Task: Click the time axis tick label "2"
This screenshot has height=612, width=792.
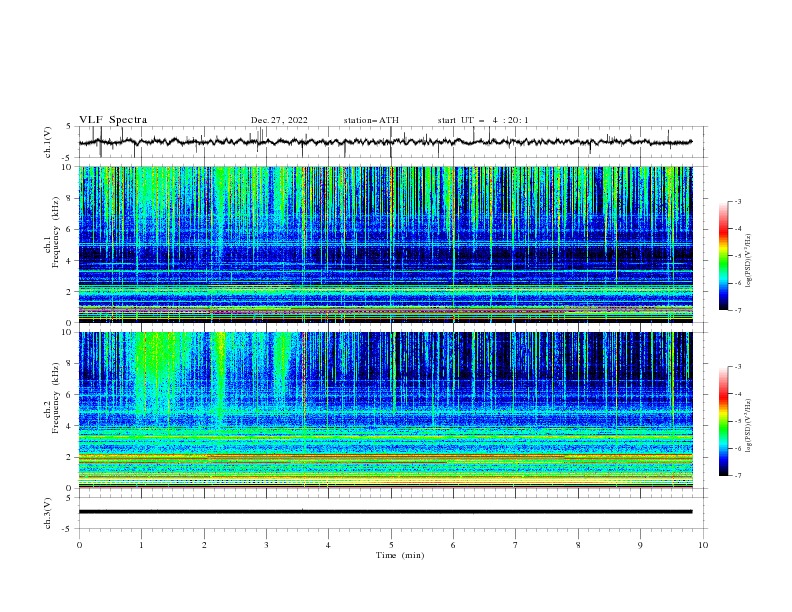Action: 204,545
